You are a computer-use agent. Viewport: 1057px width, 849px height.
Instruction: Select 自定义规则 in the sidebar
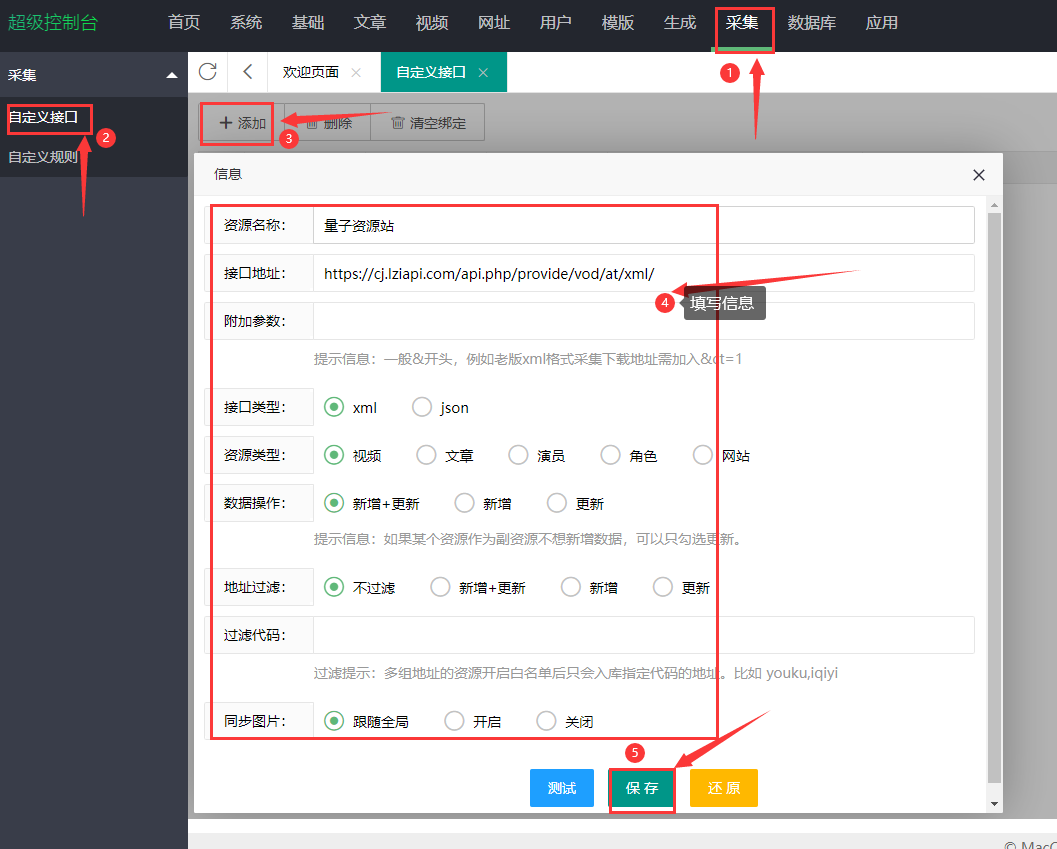45,155
